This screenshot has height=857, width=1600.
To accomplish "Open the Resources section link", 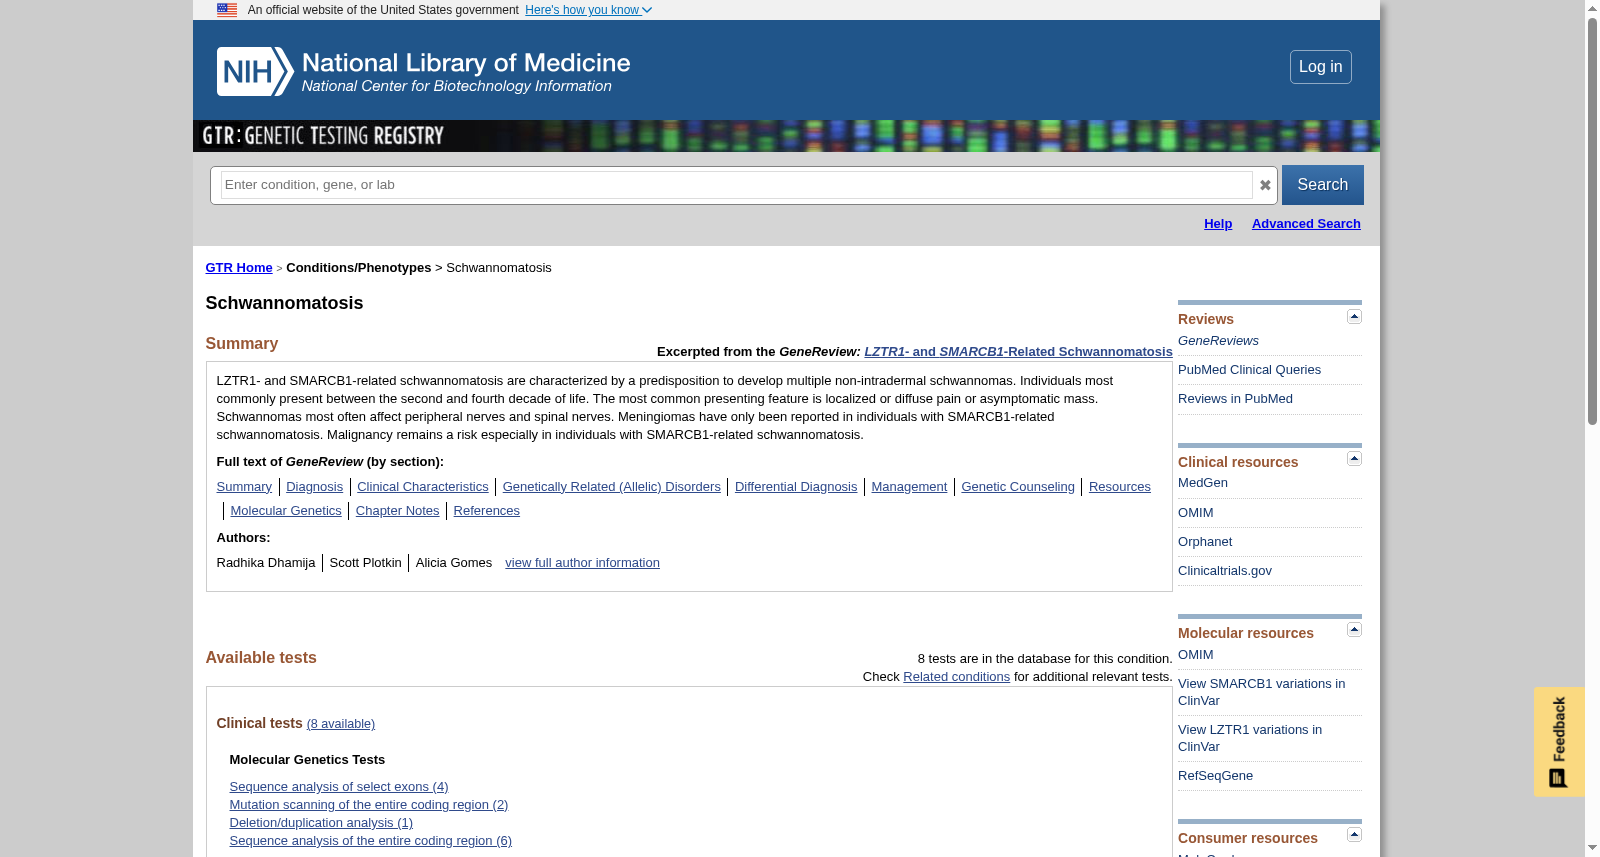I will point(1120,487).
